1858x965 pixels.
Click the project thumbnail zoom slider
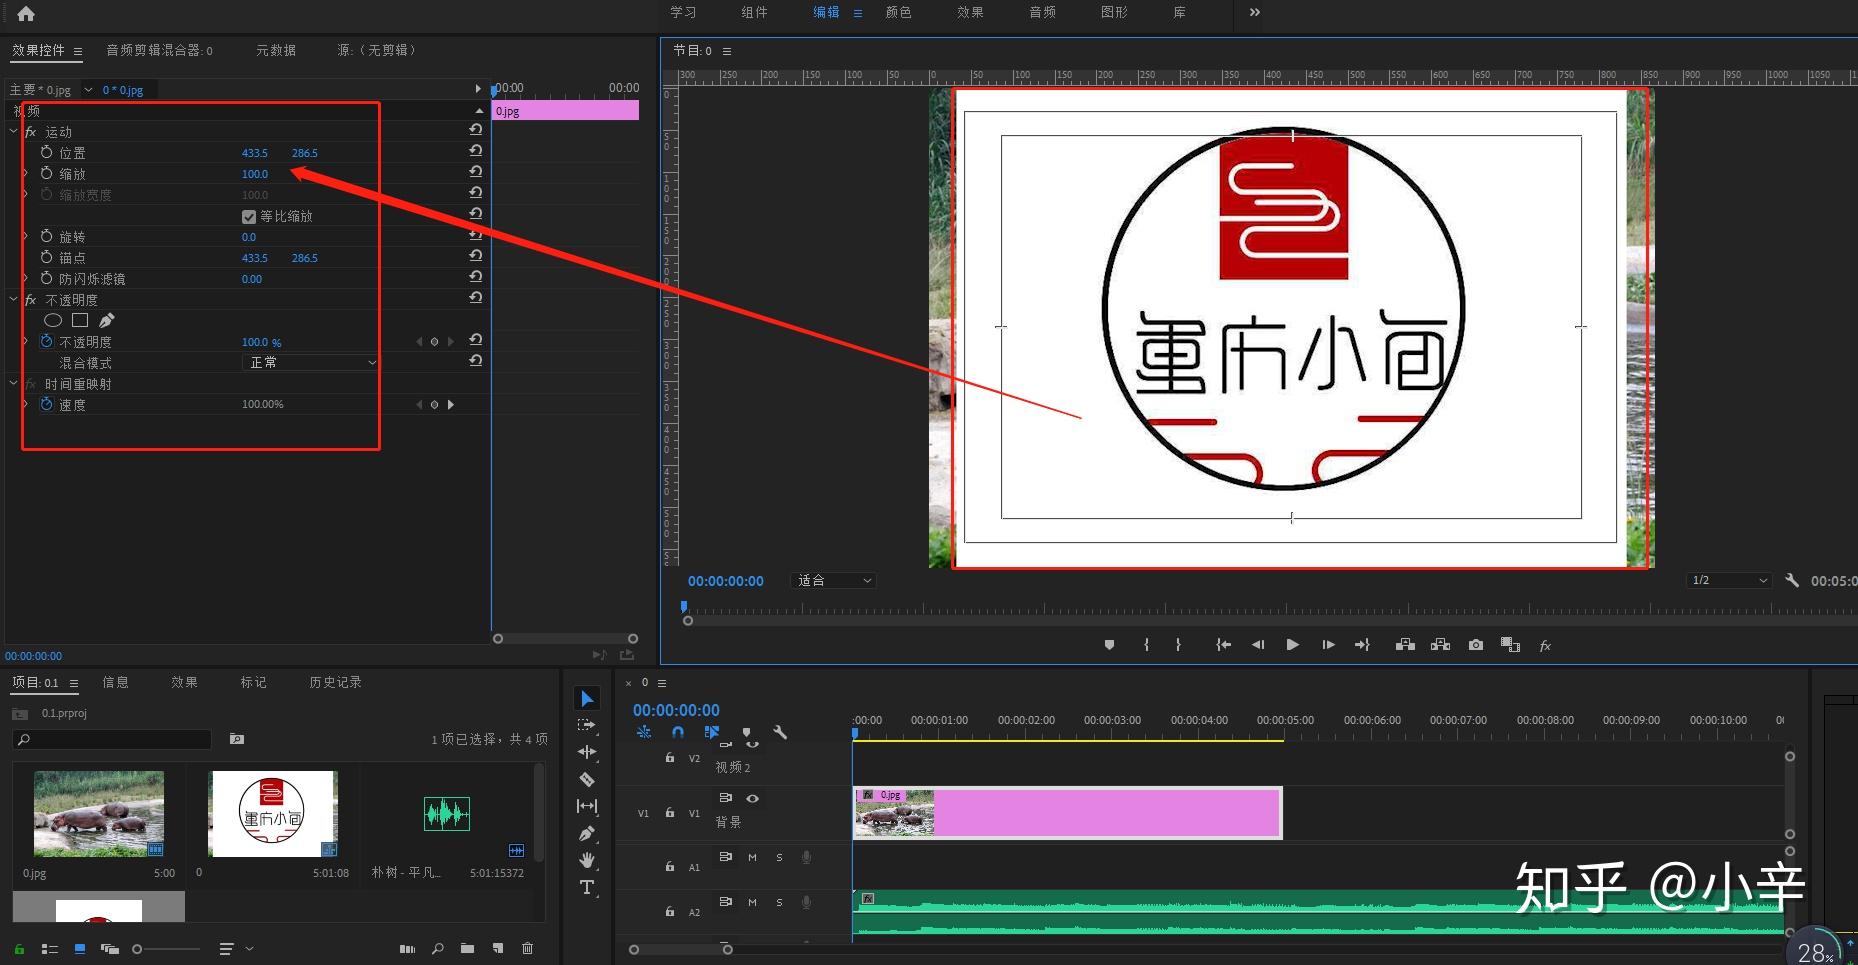(x=166, y=949)
